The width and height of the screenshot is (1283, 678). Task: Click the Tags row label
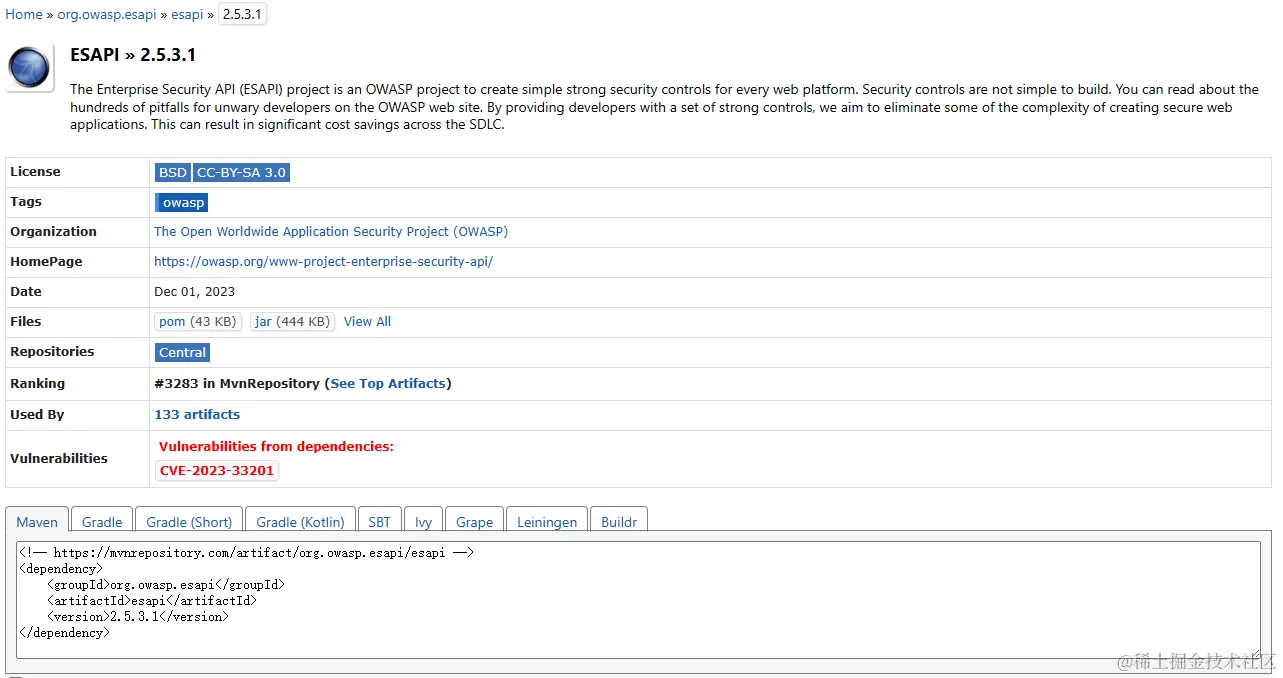click(26, 201)
